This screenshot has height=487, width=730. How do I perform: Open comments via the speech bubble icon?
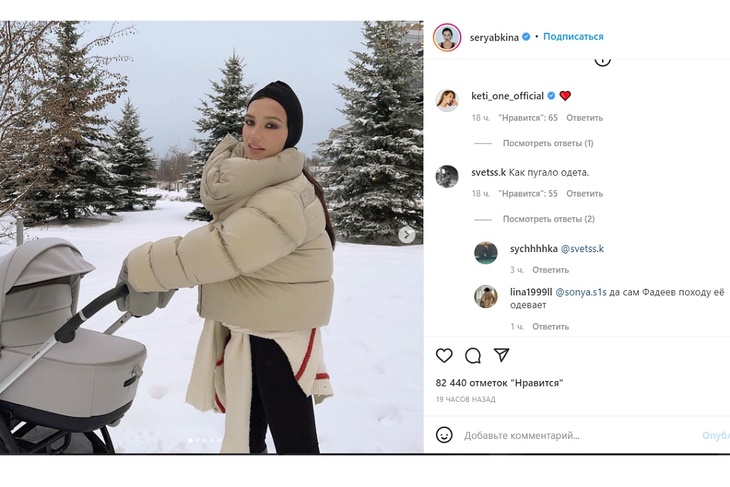[x=473, y=356]
